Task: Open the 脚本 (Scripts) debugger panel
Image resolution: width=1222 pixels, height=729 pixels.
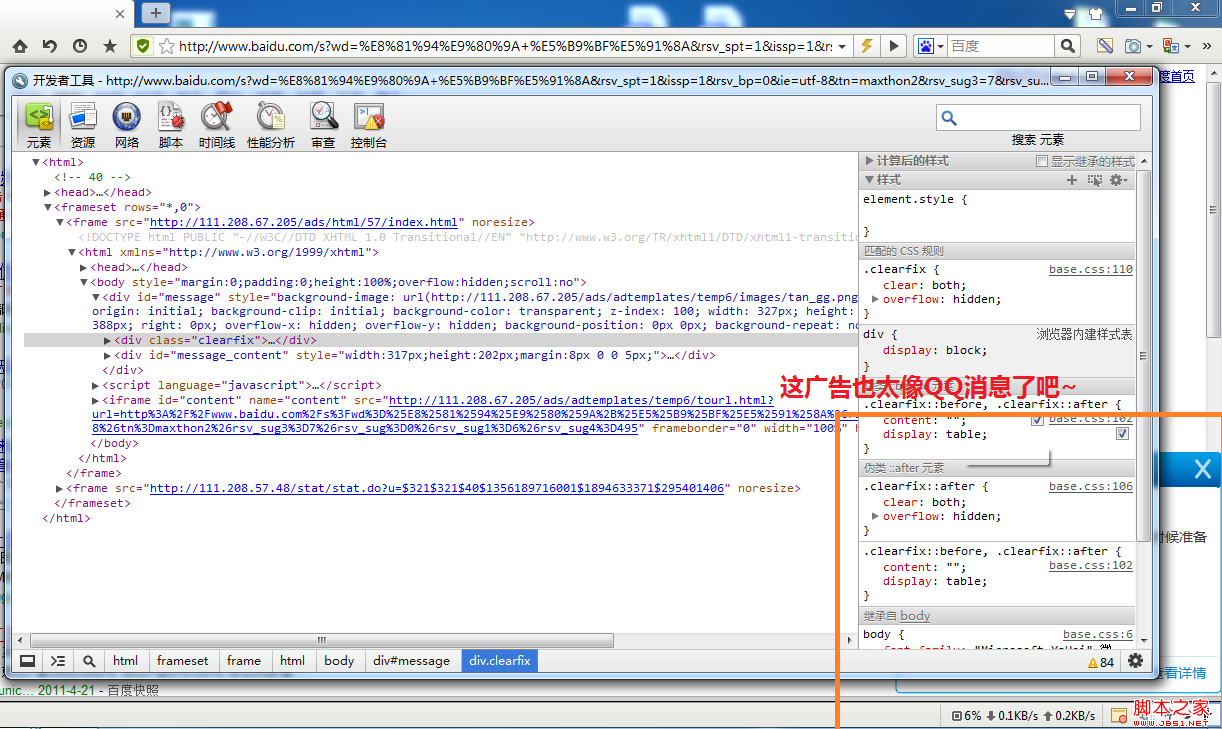Action: 171,124
